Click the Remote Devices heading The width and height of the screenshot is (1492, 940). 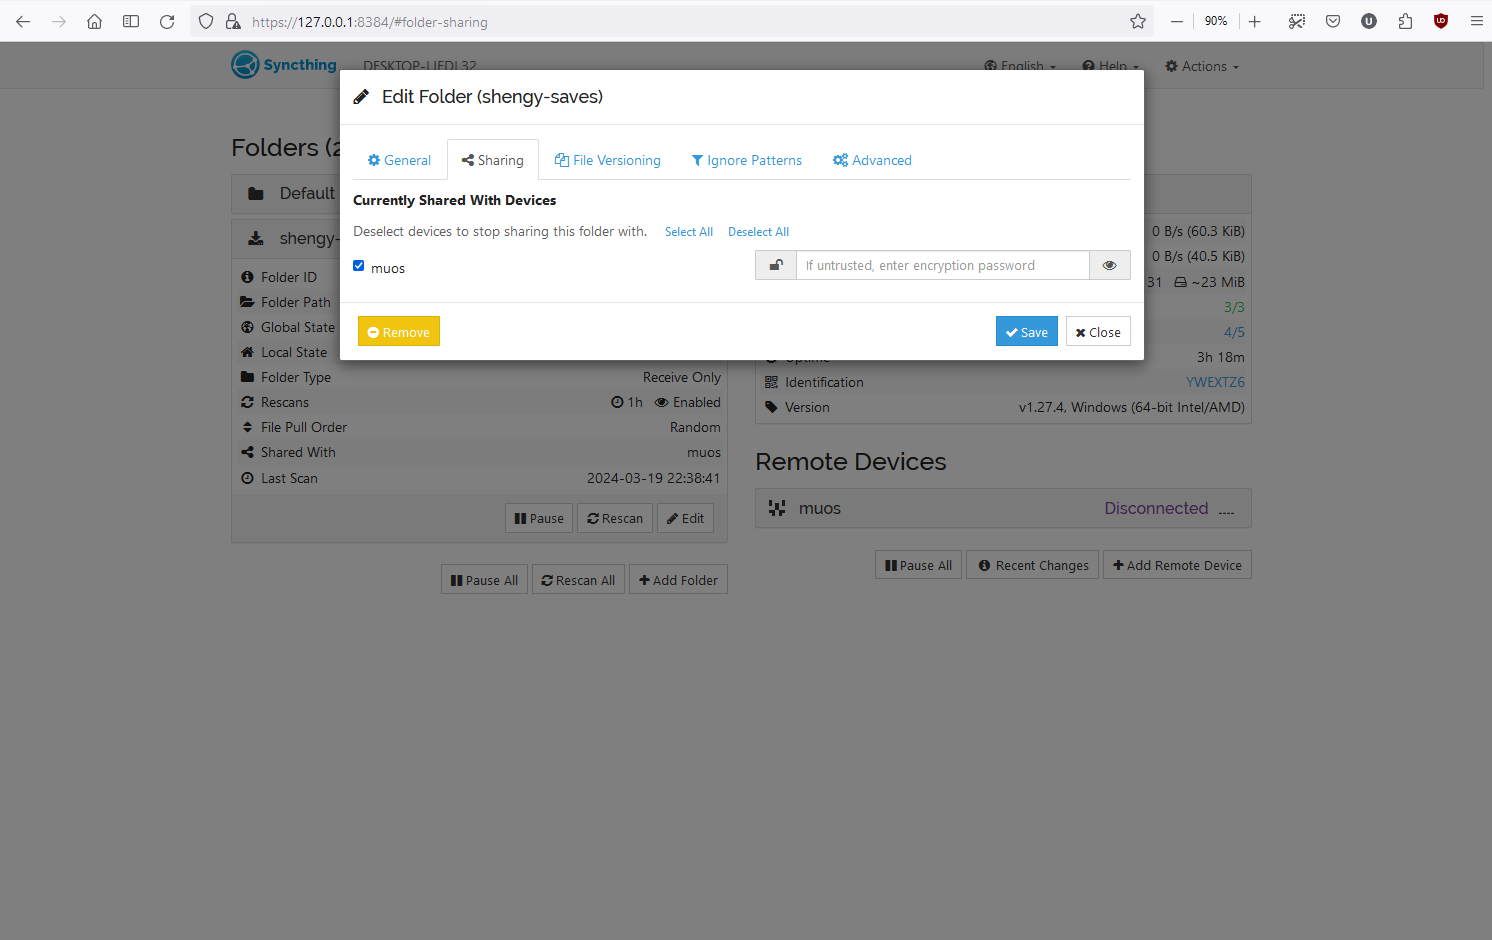click(x=851, y=462)
